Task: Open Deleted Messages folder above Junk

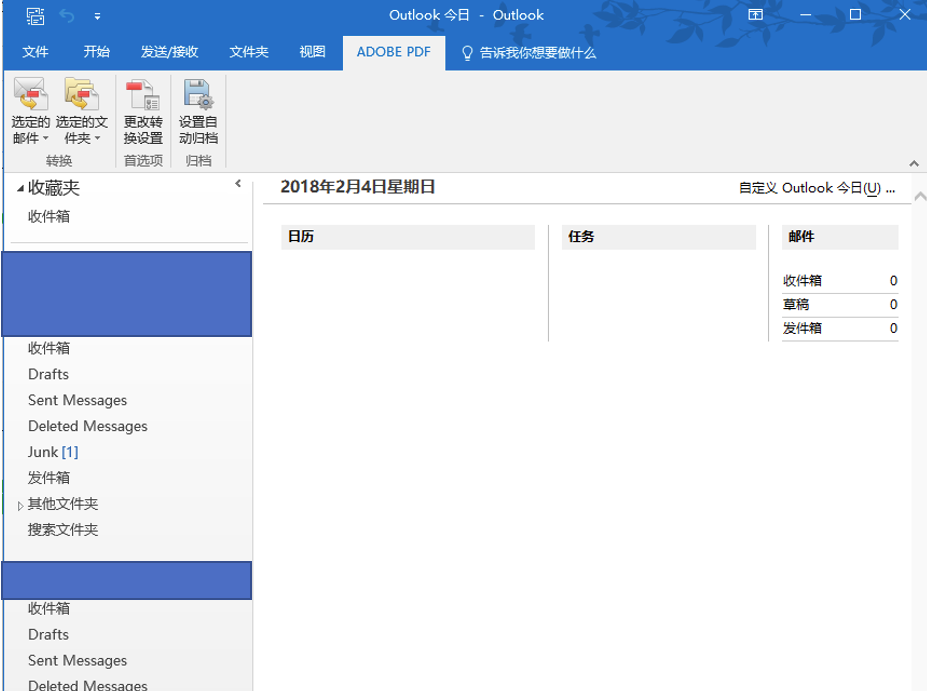Action: [87, 426]
